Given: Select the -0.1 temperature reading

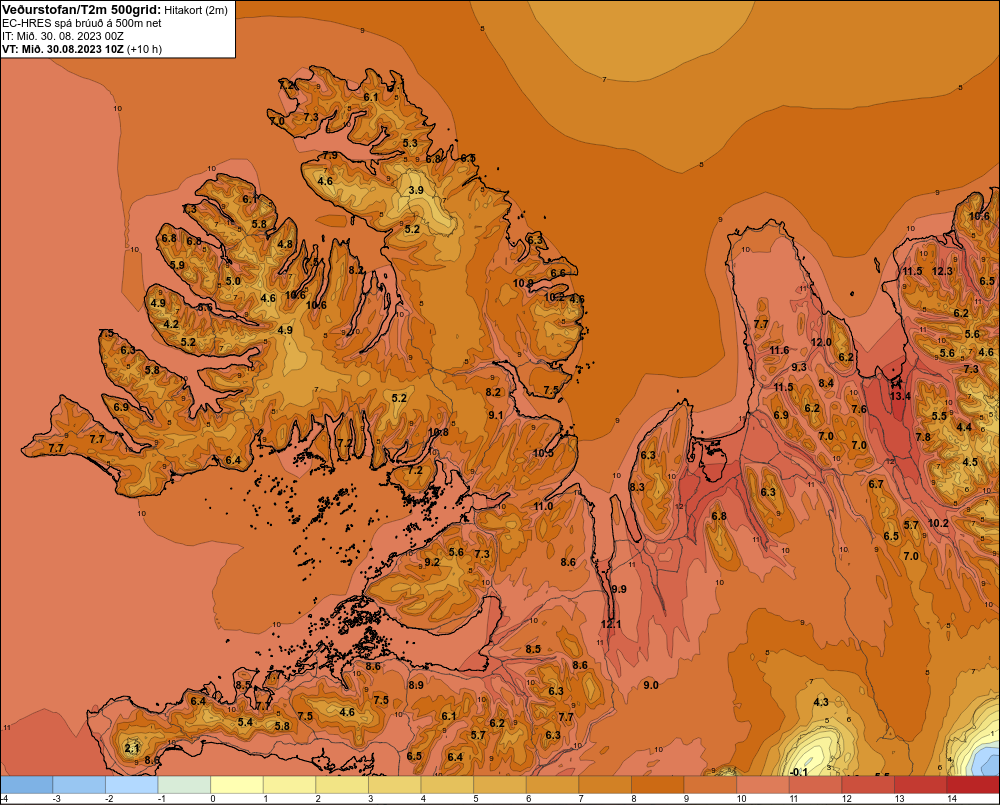Looking at the screenshot, I should 798,772.
